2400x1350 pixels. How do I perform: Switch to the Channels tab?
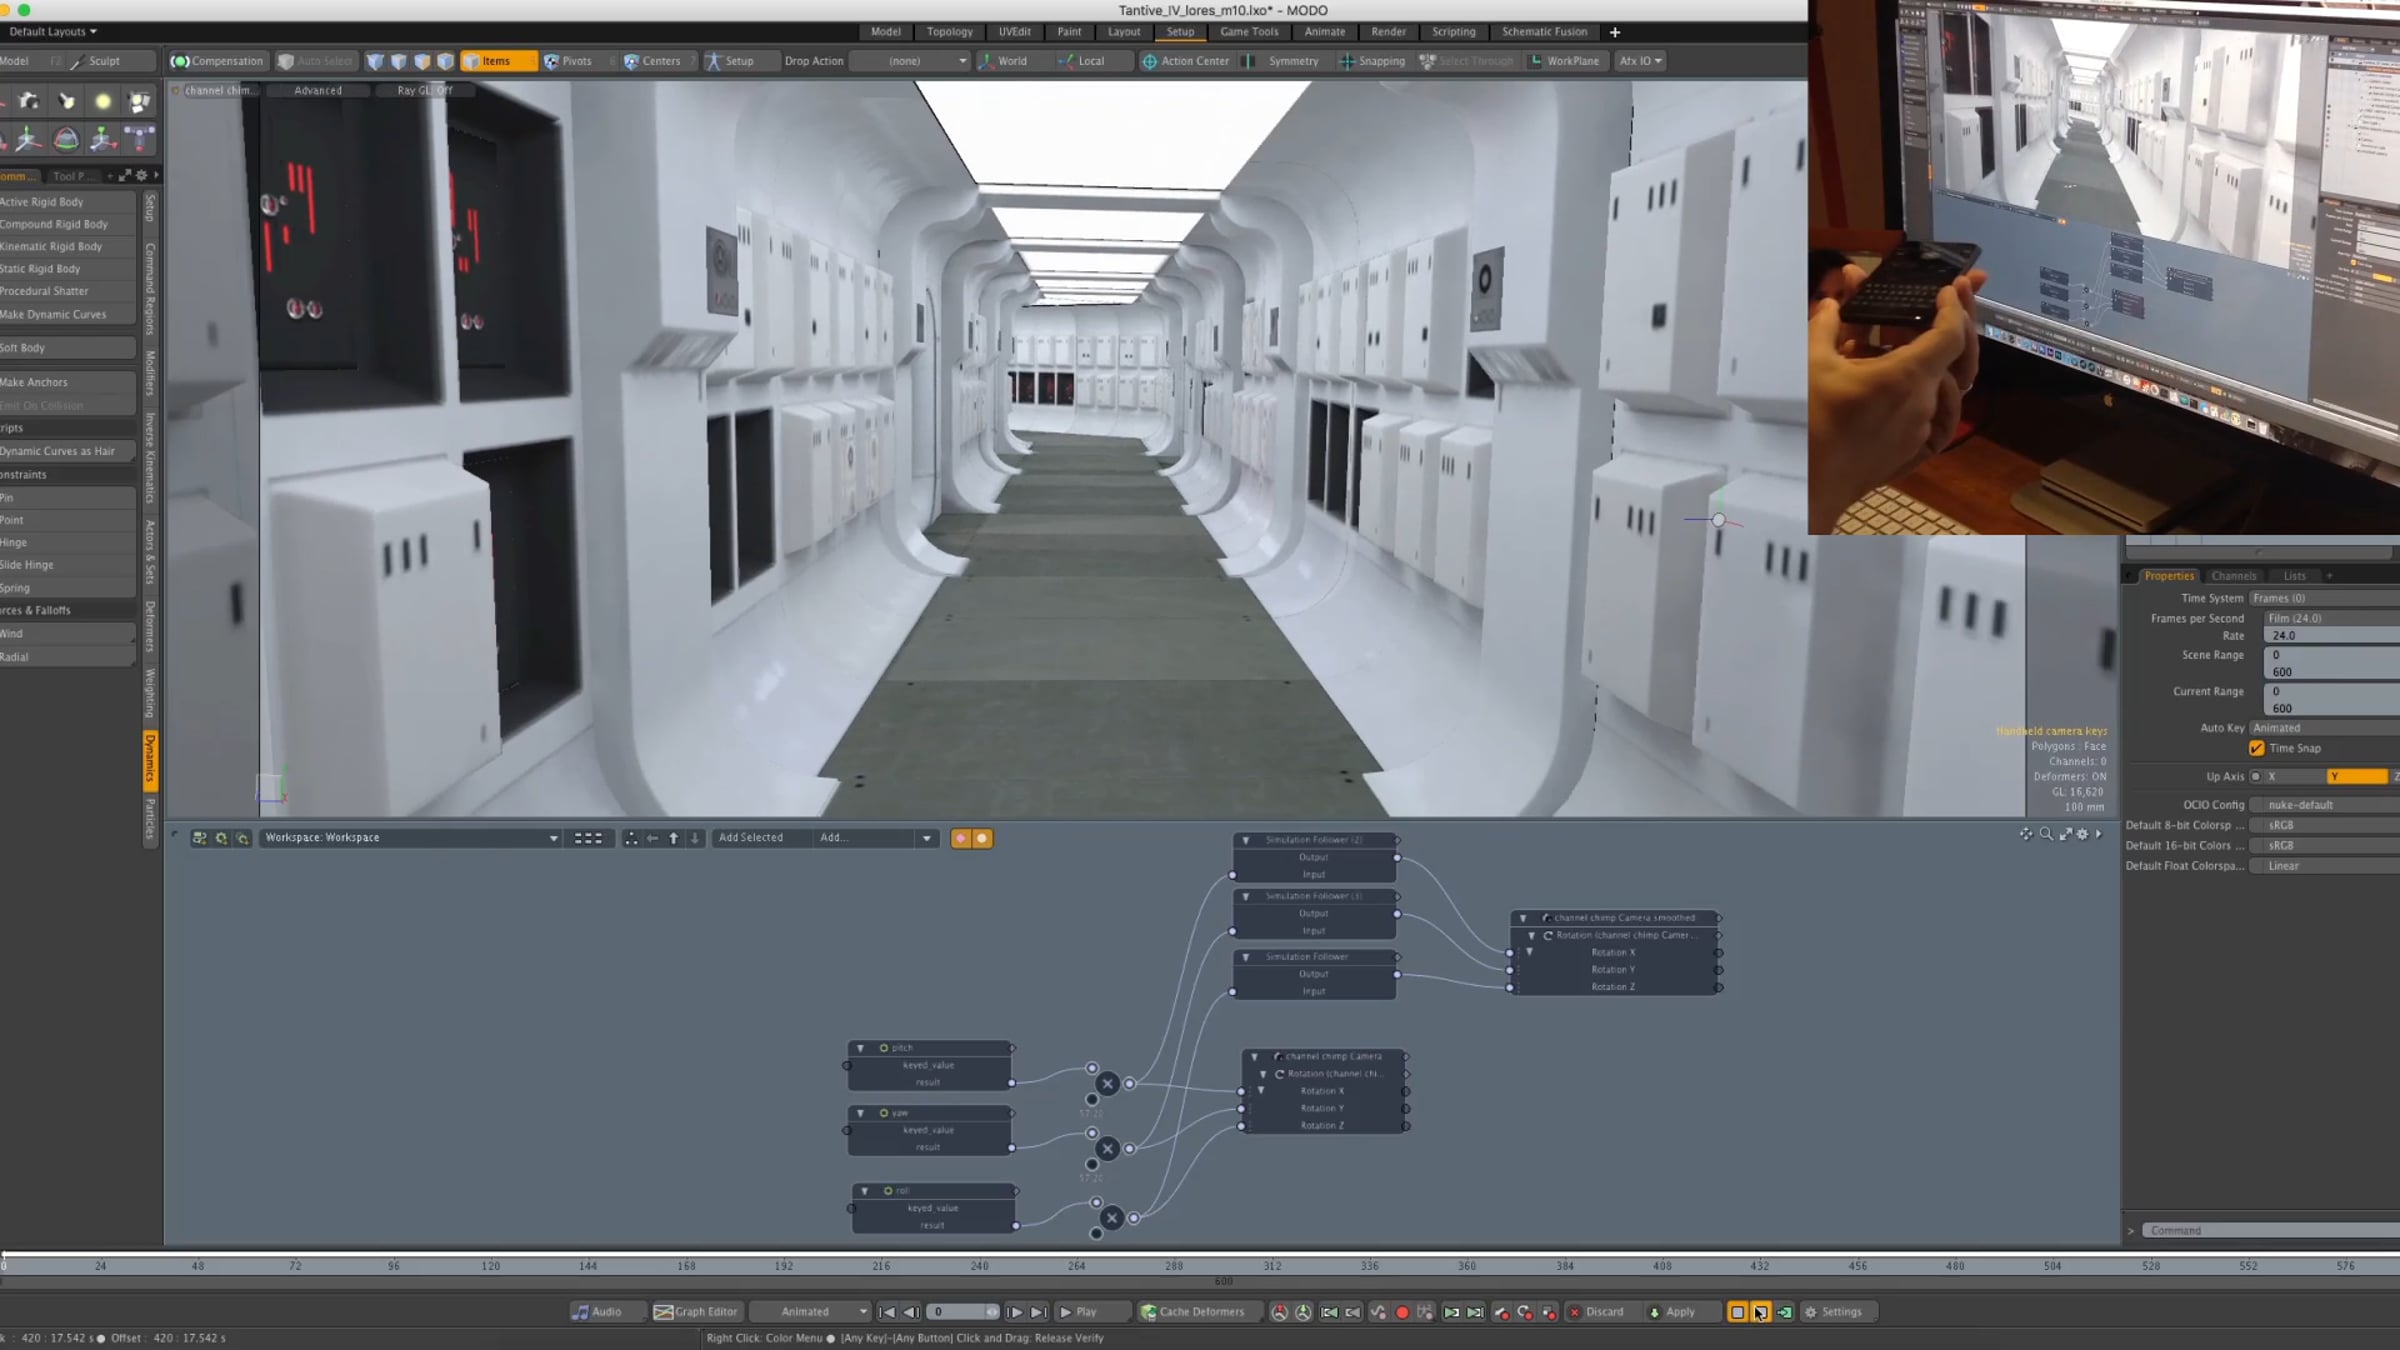point(2233,576)
